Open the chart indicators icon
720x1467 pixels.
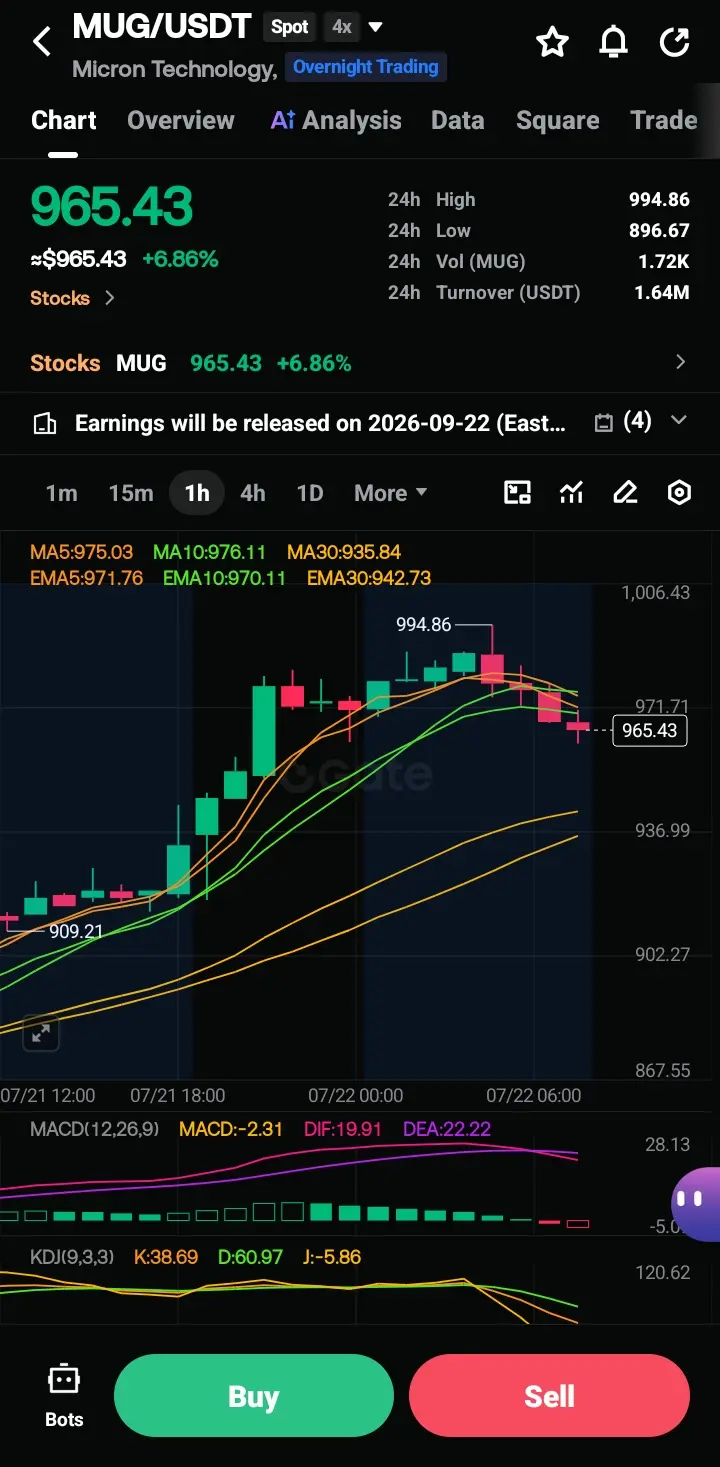571,492
